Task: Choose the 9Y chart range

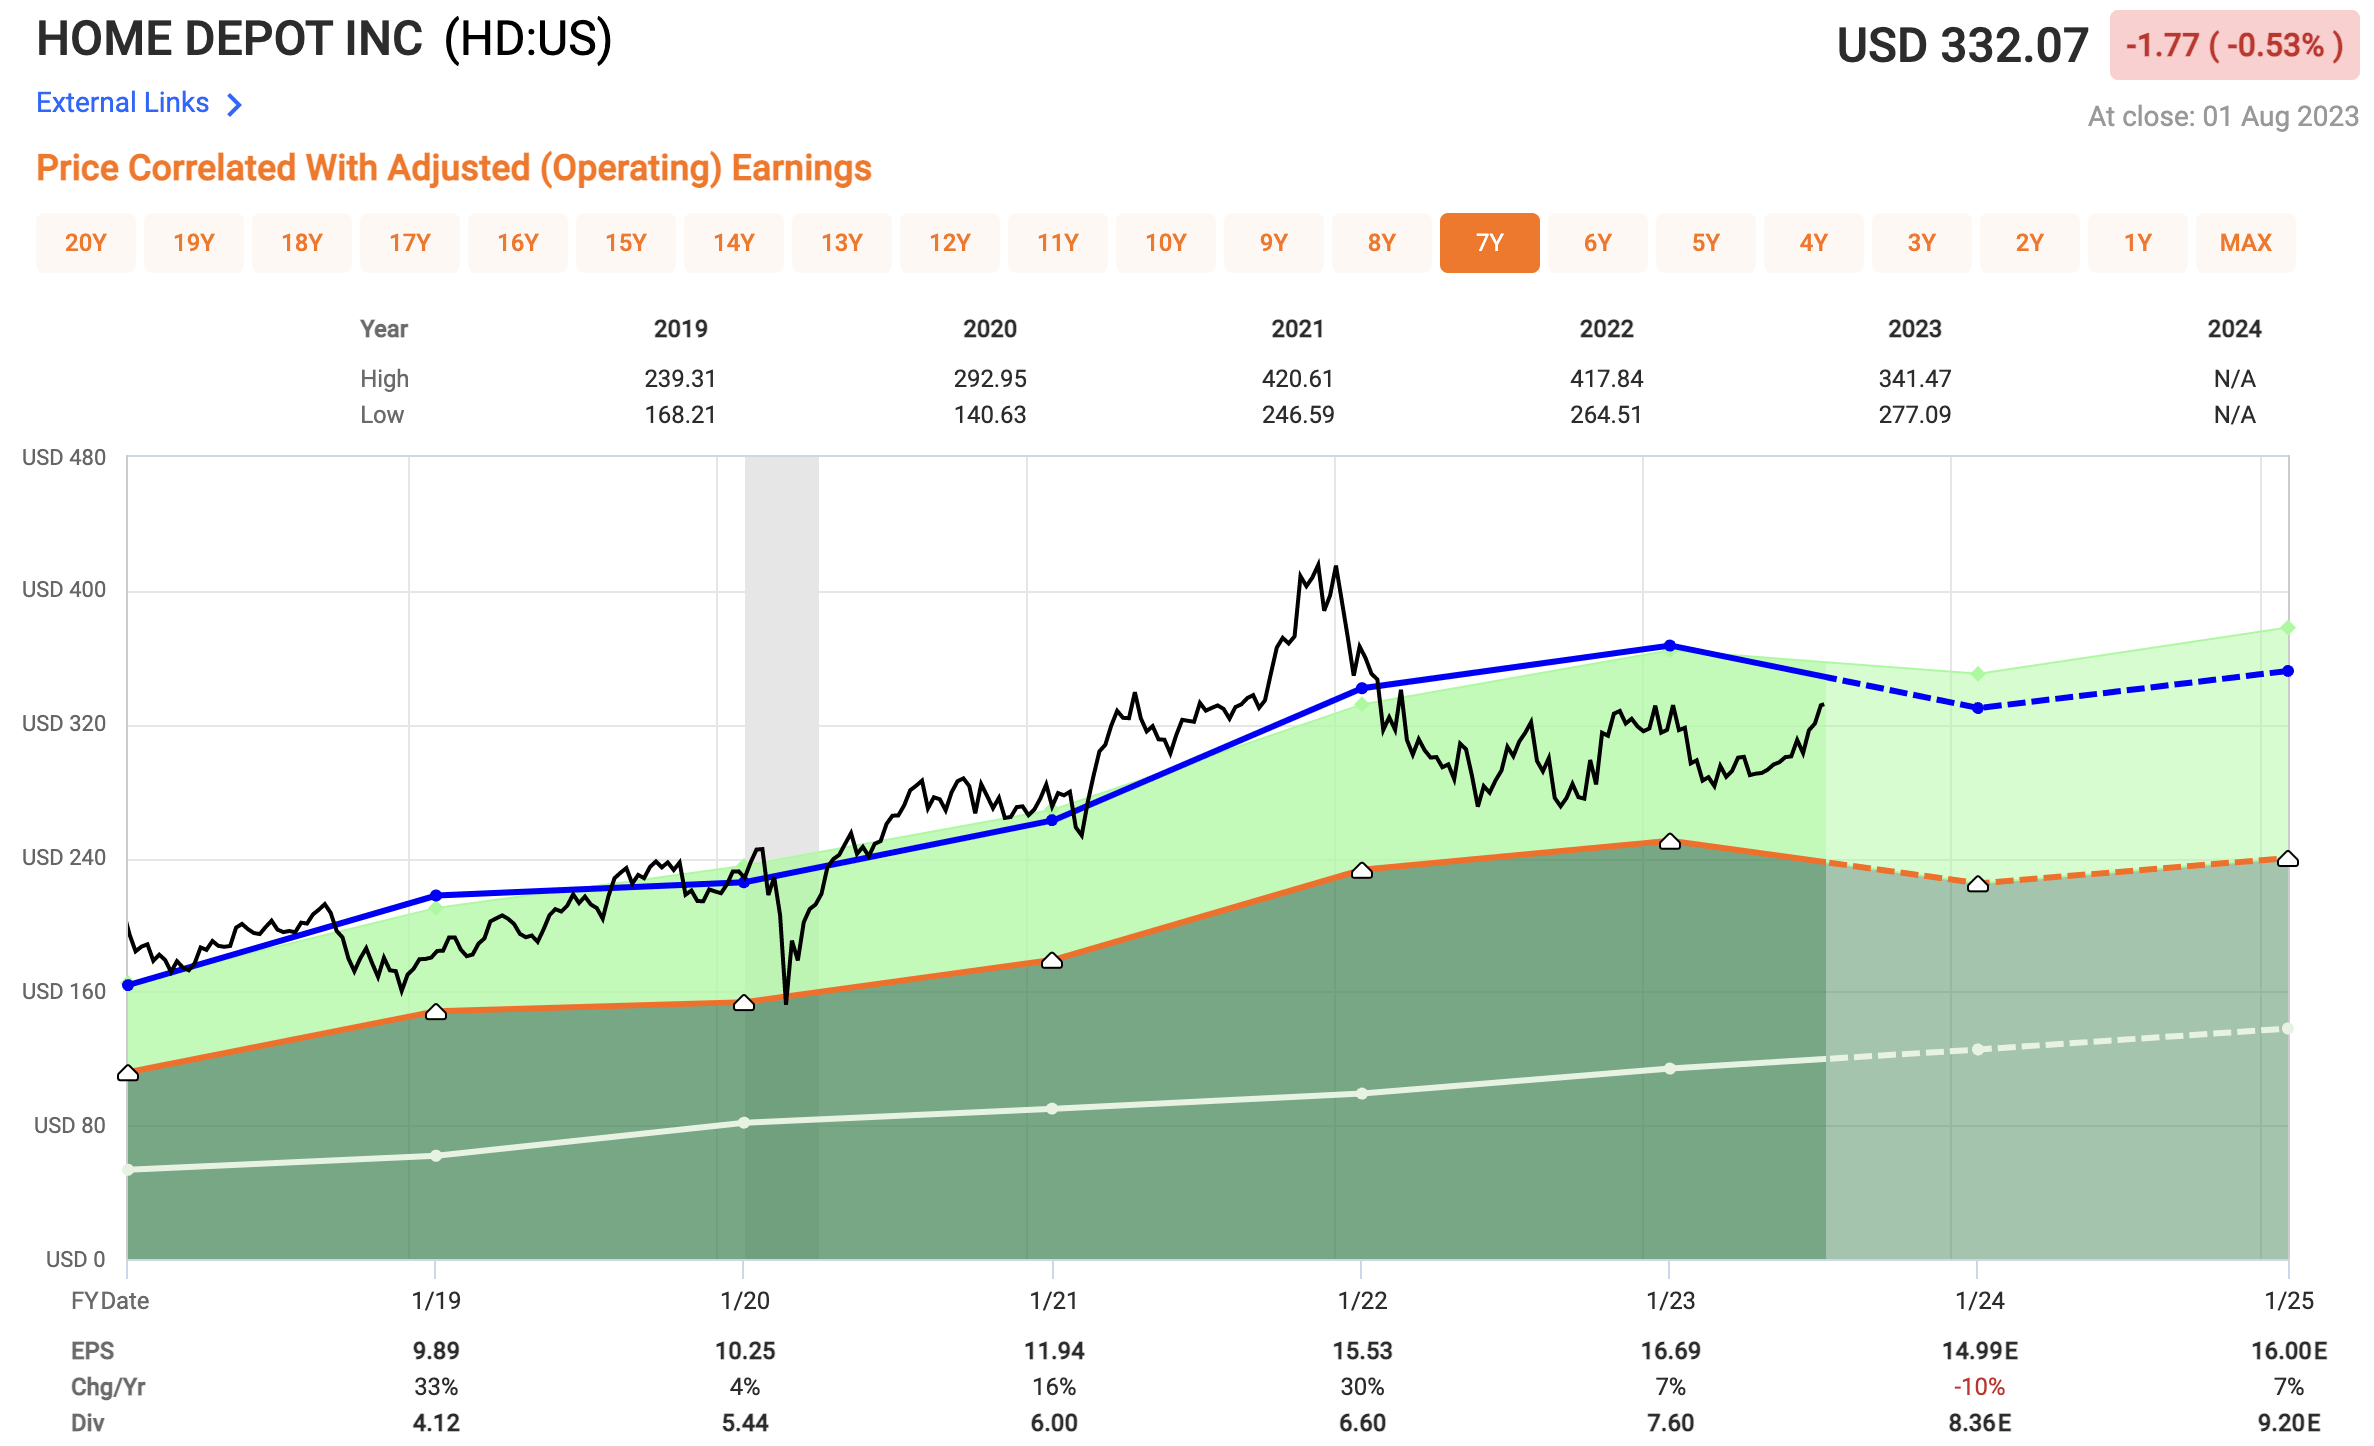Action: pos(1274,243)
